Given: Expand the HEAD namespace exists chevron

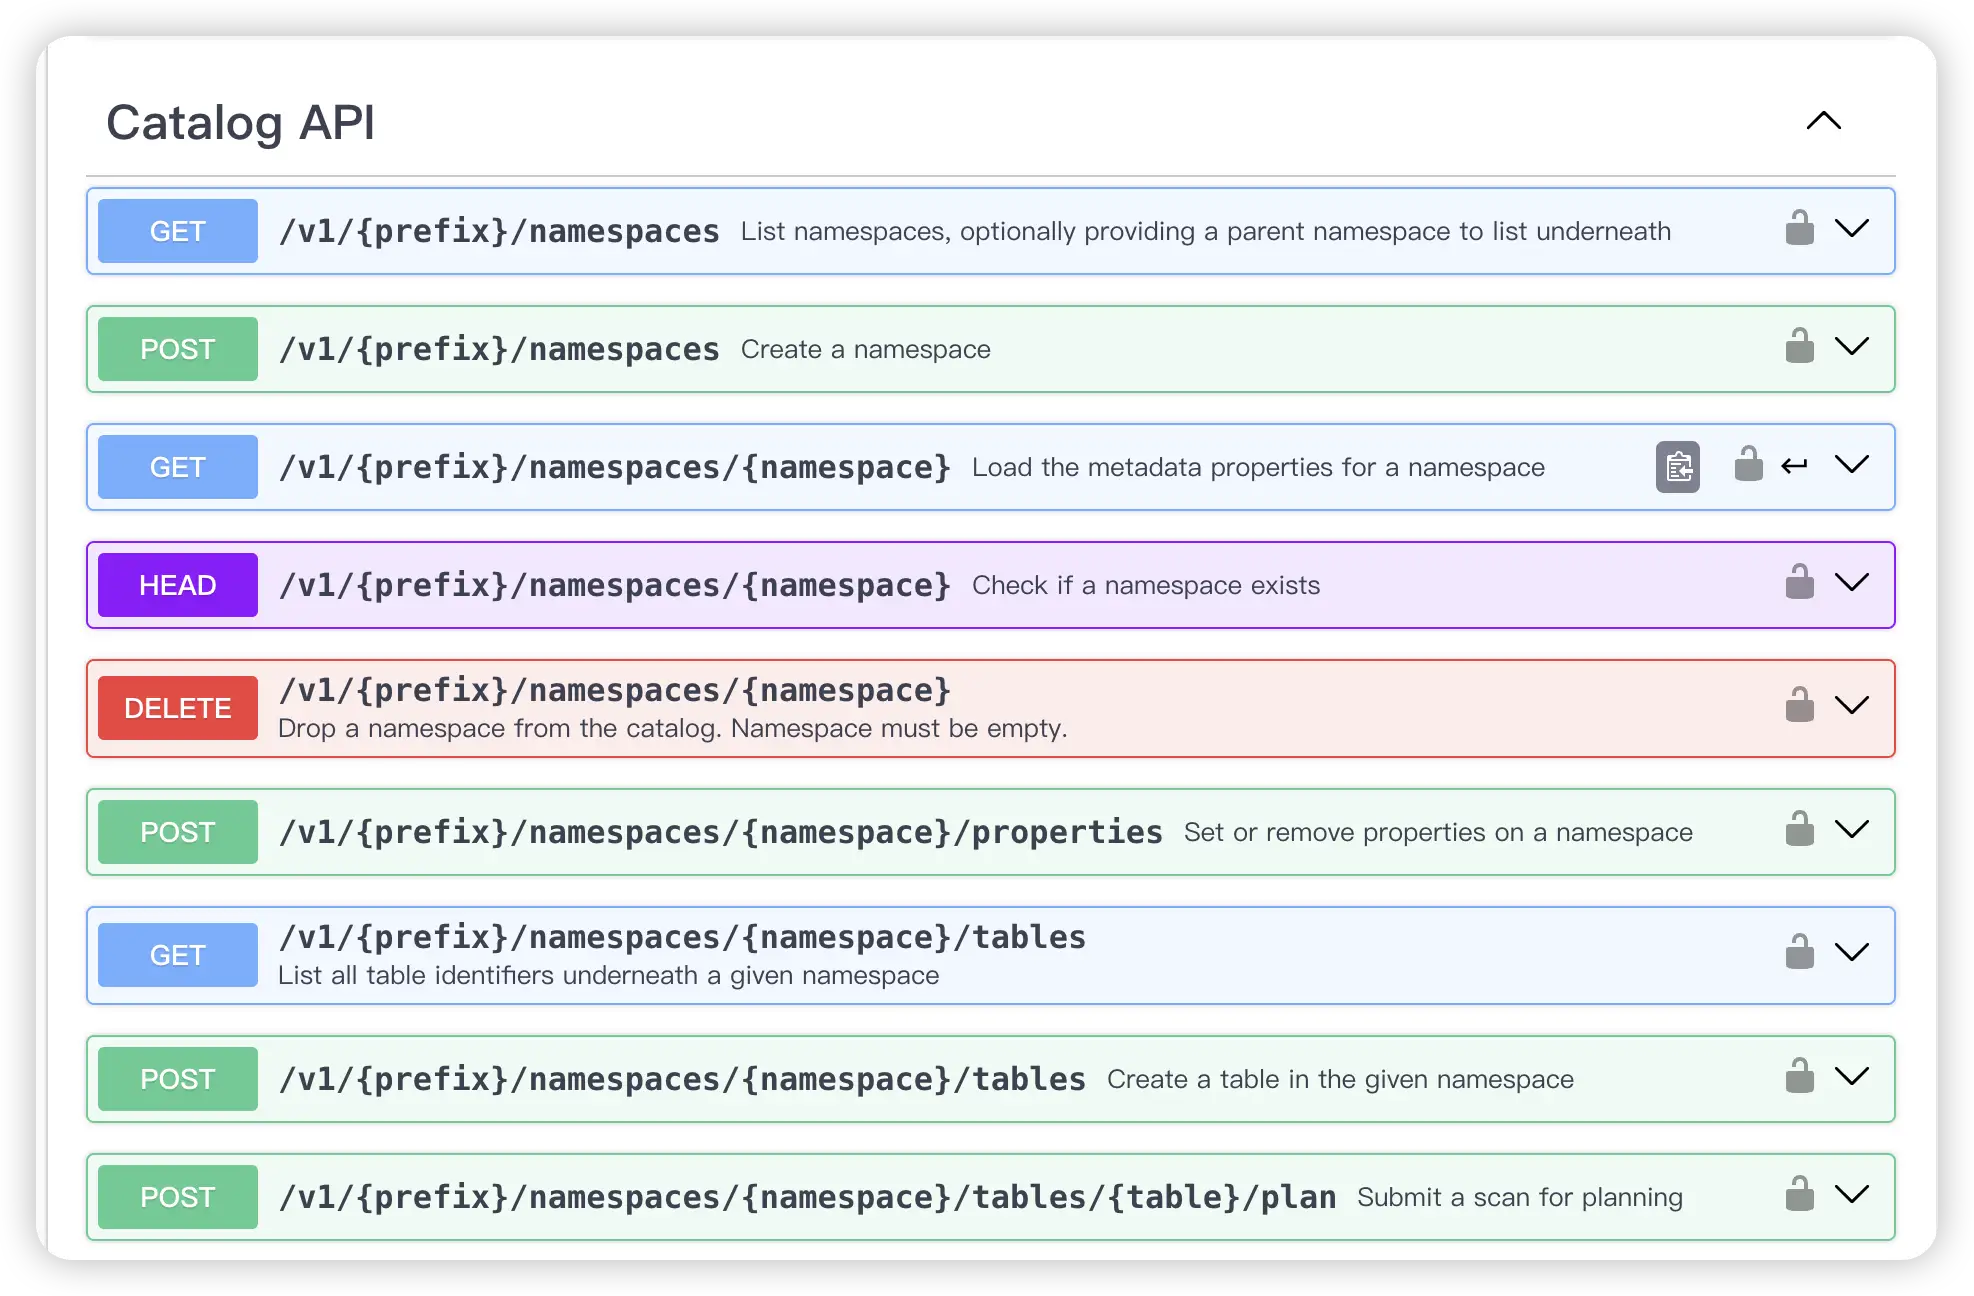Looking at the screenshot, I should click(x=1852, y=583).
